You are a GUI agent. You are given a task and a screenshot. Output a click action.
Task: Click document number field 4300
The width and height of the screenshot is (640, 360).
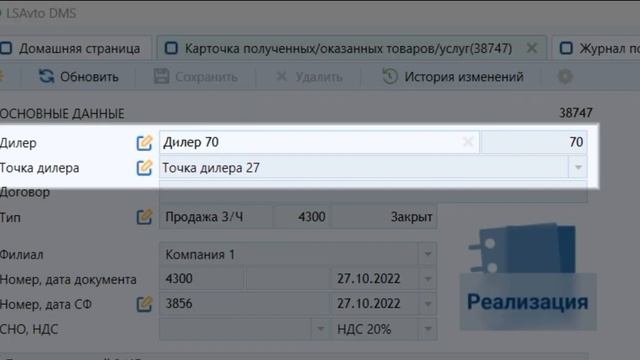click(202, 279)
